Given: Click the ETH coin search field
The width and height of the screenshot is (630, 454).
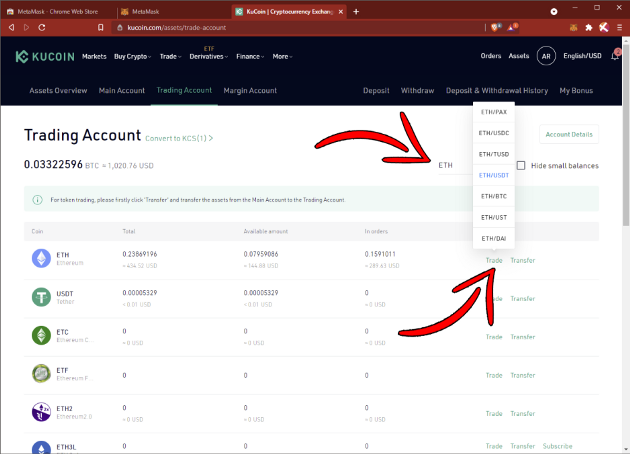Looking at the screenshot, I should [x=455, y=165].
